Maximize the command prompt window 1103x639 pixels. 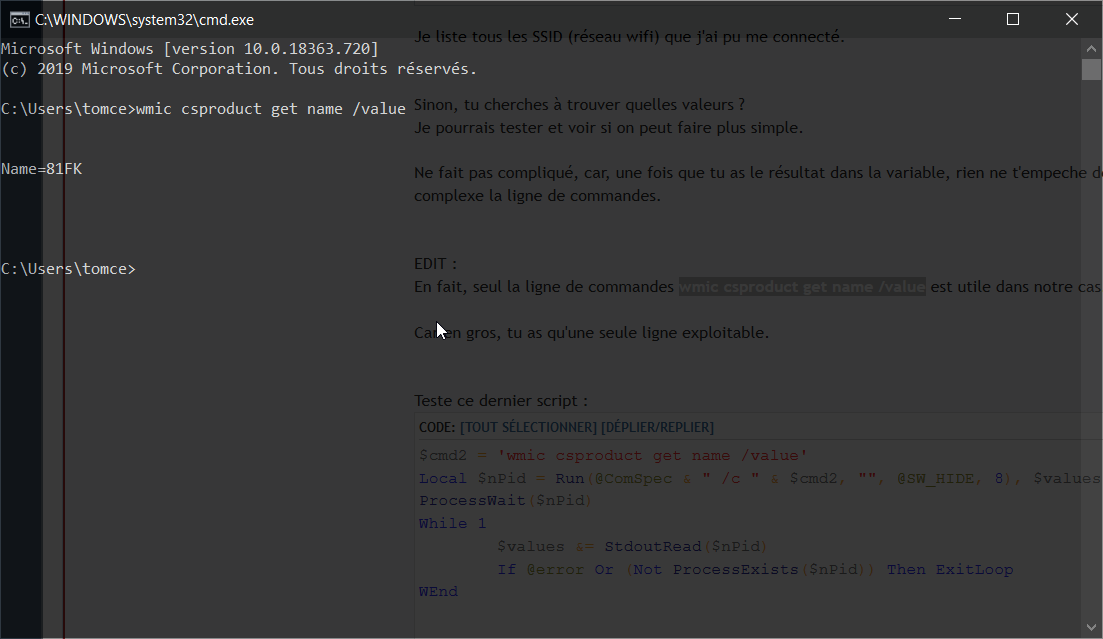(x=1012, y=19)
